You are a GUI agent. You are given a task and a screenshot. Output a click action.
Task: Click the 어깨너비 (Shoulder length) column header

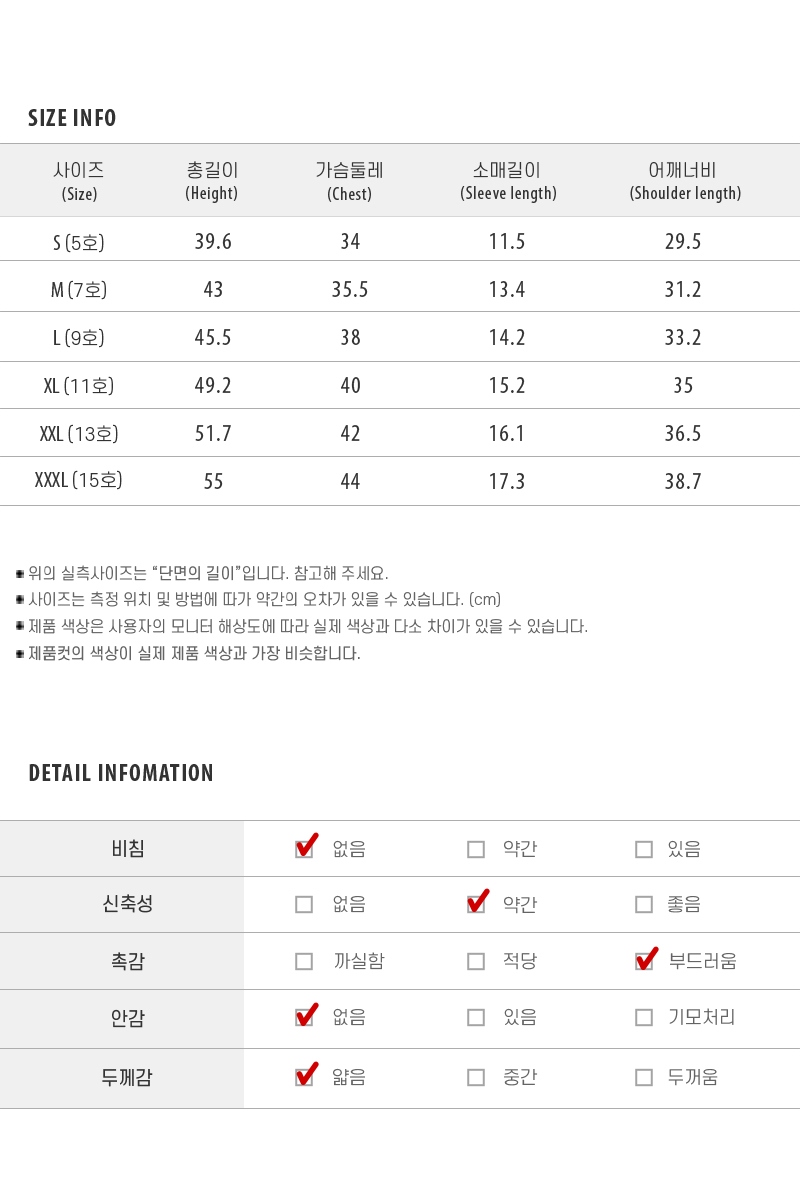point(684,181)
